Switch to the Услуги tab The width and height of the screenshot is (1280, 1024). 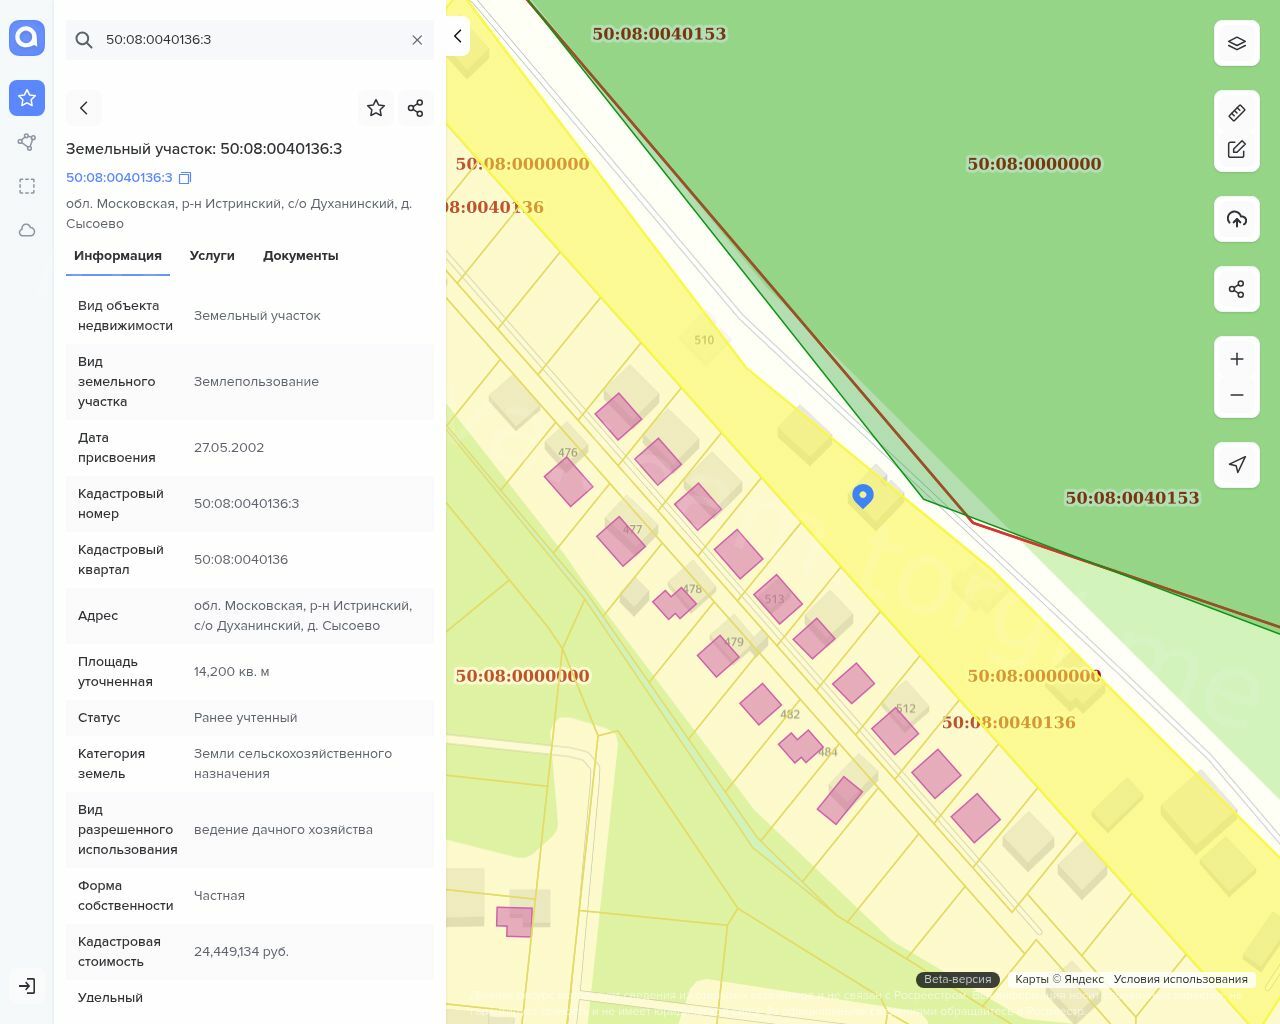coord(212,256)
